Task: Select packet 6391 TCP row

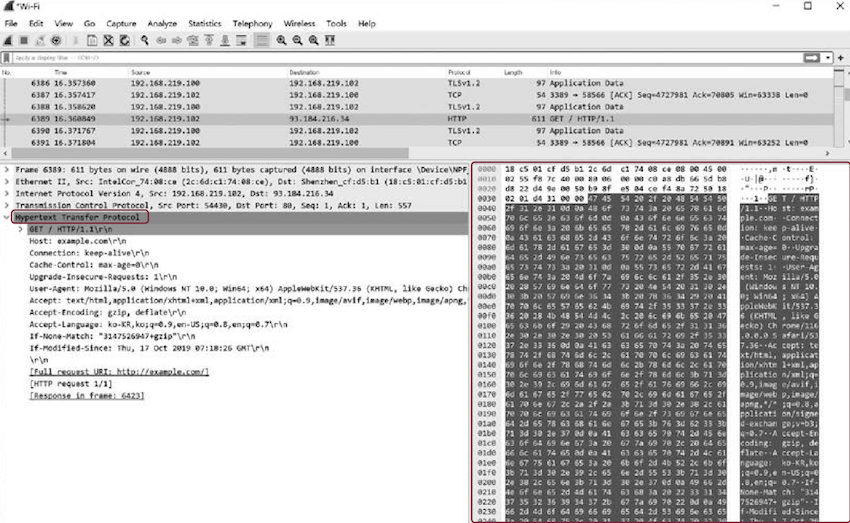Action: (x=417, y=143)
